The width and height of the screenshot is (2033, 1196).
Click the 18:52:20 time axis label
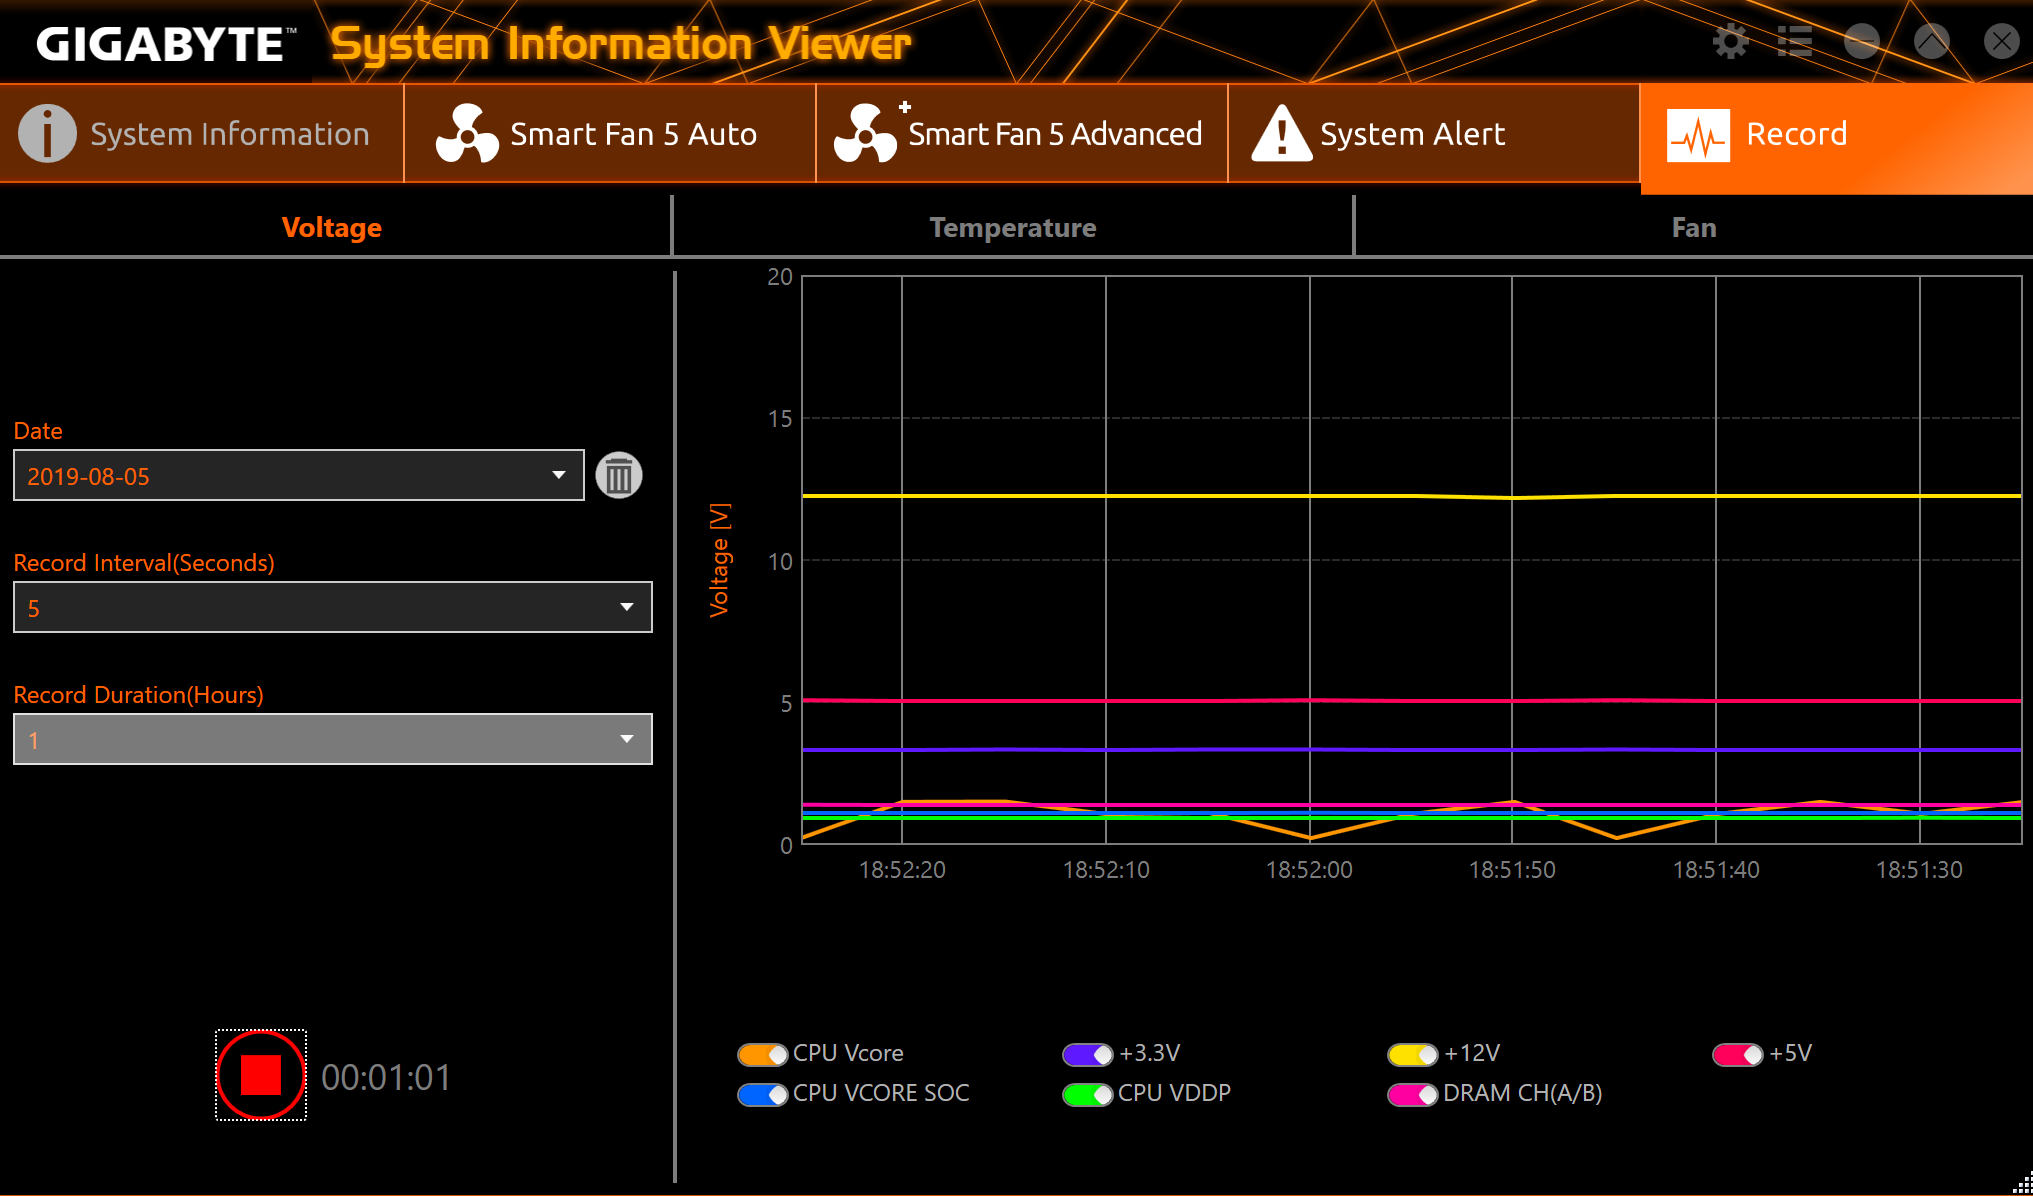click(902, 870)
